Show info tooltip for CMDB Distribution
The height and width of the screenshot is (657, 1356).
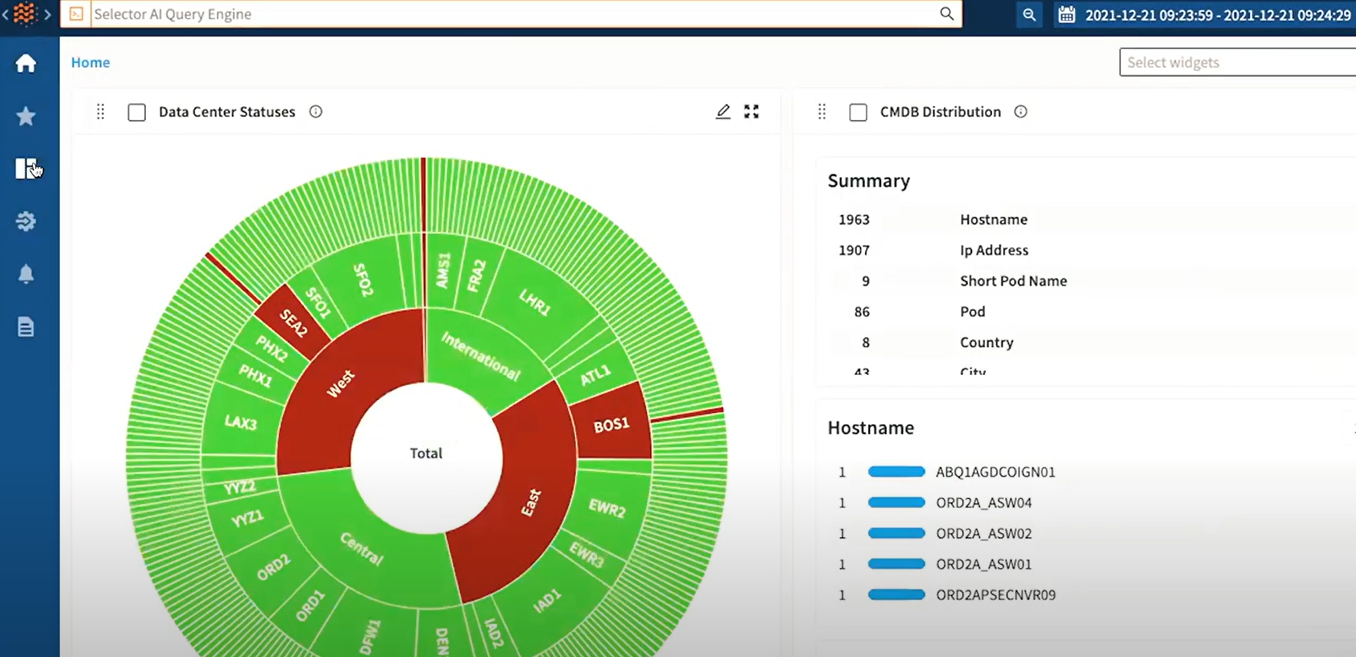pos(1020,112)
